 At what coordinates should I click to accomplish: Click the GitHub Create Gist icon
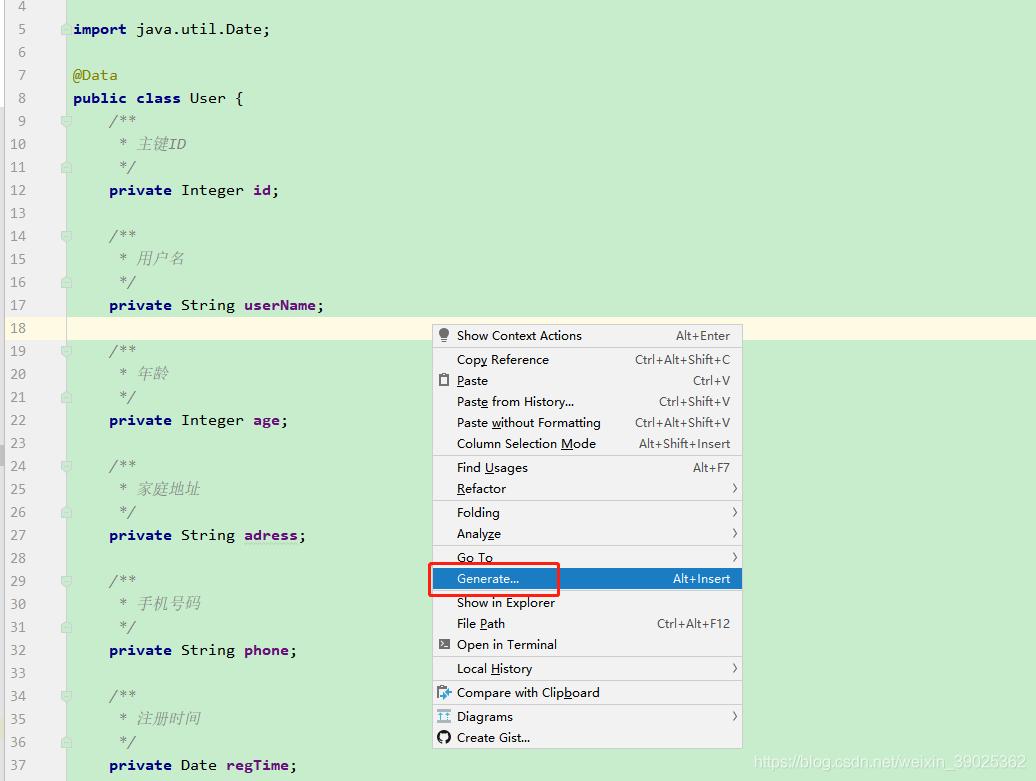coord(444,737)
